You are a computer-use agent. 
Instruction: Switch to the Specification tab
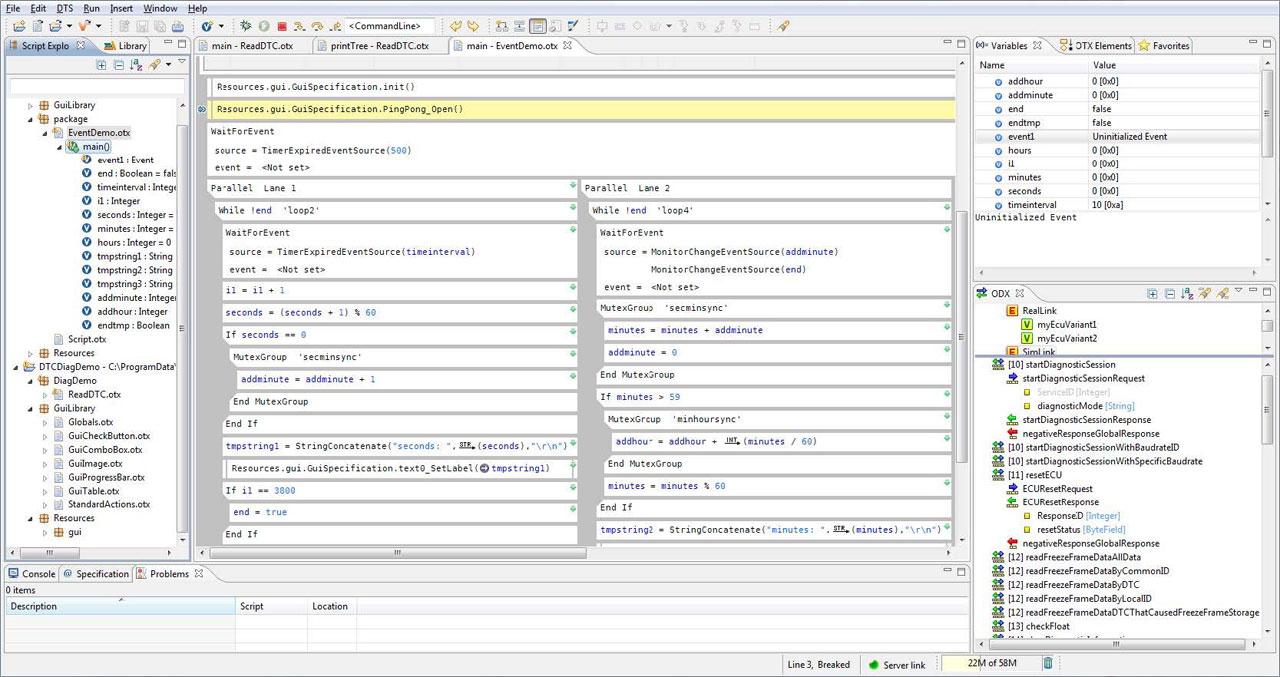point(96,574)
